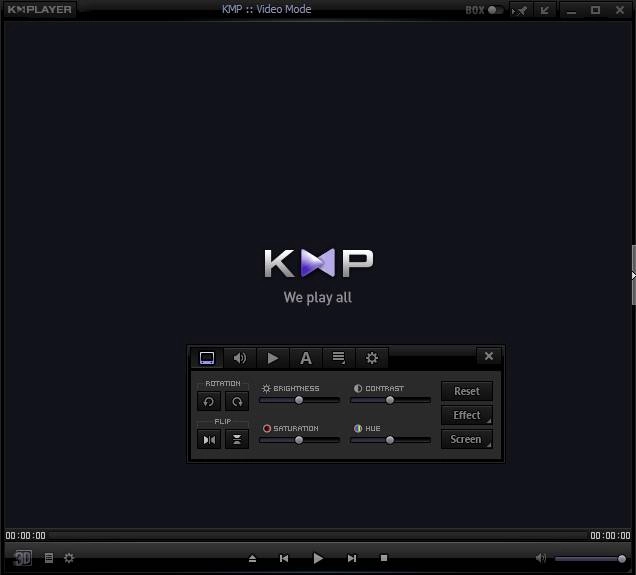Click the playback seek bar
636x575 pixels.
[318, 535]
